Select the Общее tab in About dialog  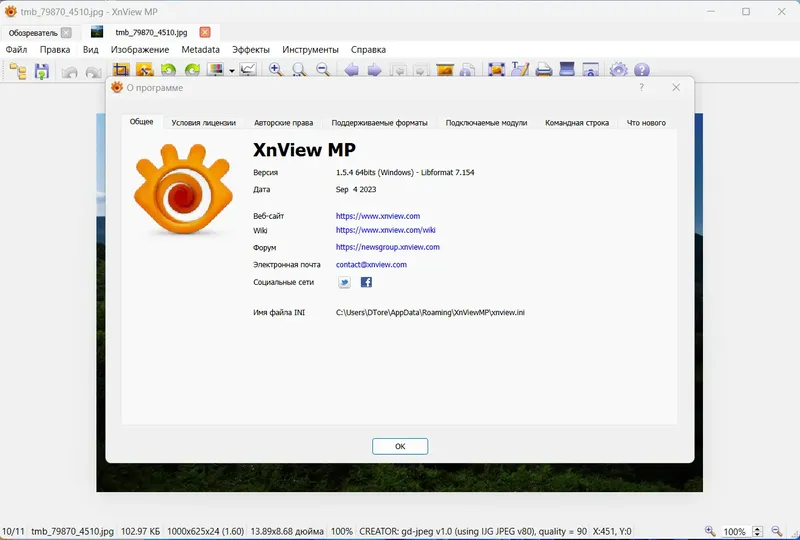[x=141, y=122]
